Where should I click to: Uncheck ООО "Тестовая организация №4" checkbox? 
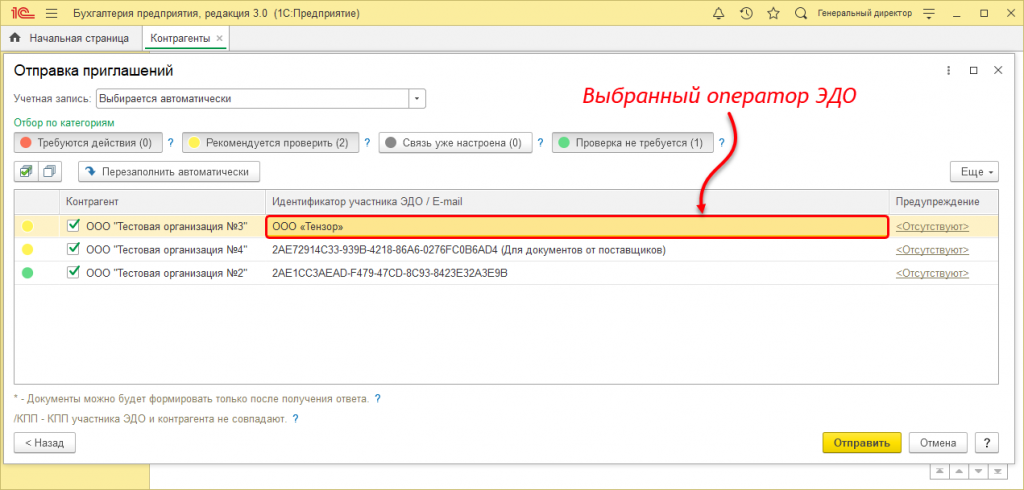point(73,249)
